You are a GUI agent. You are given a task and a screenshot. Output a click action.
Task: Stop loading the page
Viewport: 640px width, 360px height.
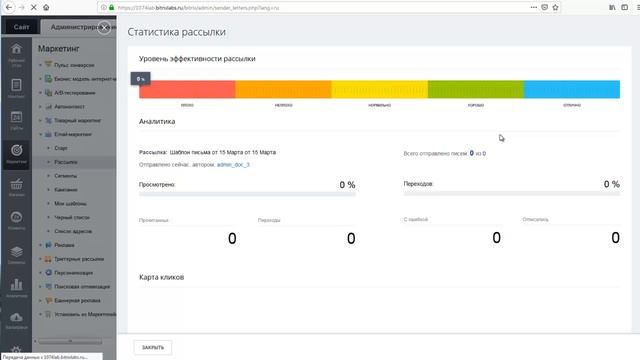(x=33, y=7)
